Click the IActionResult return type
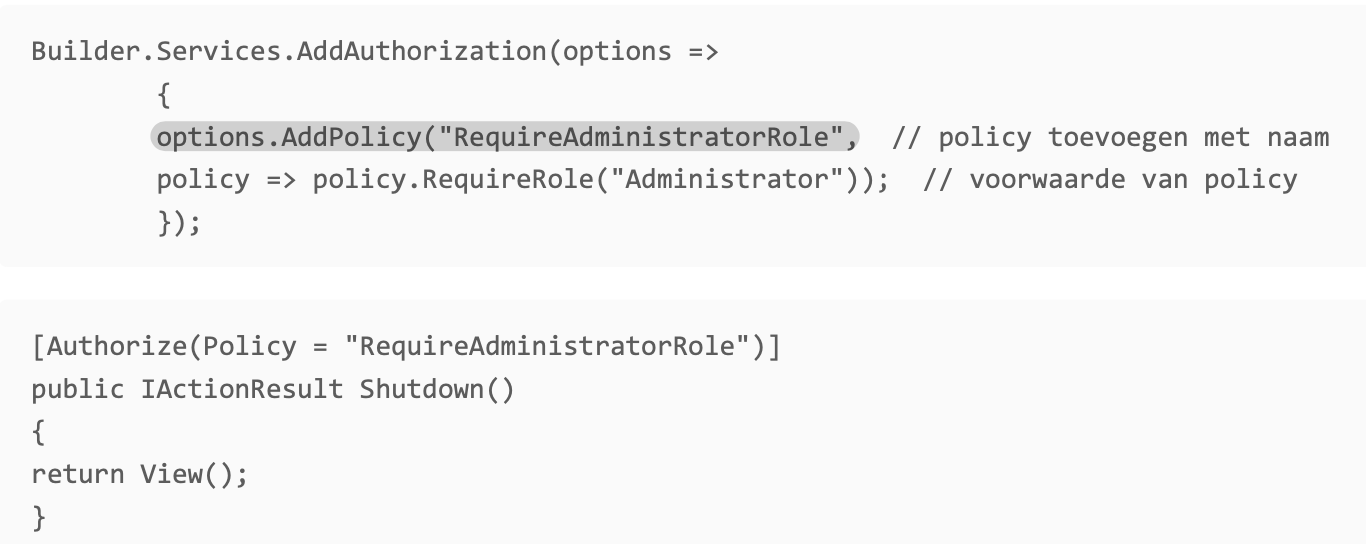The height and width of the screenshot is (544, 1366). click(242, 389)
